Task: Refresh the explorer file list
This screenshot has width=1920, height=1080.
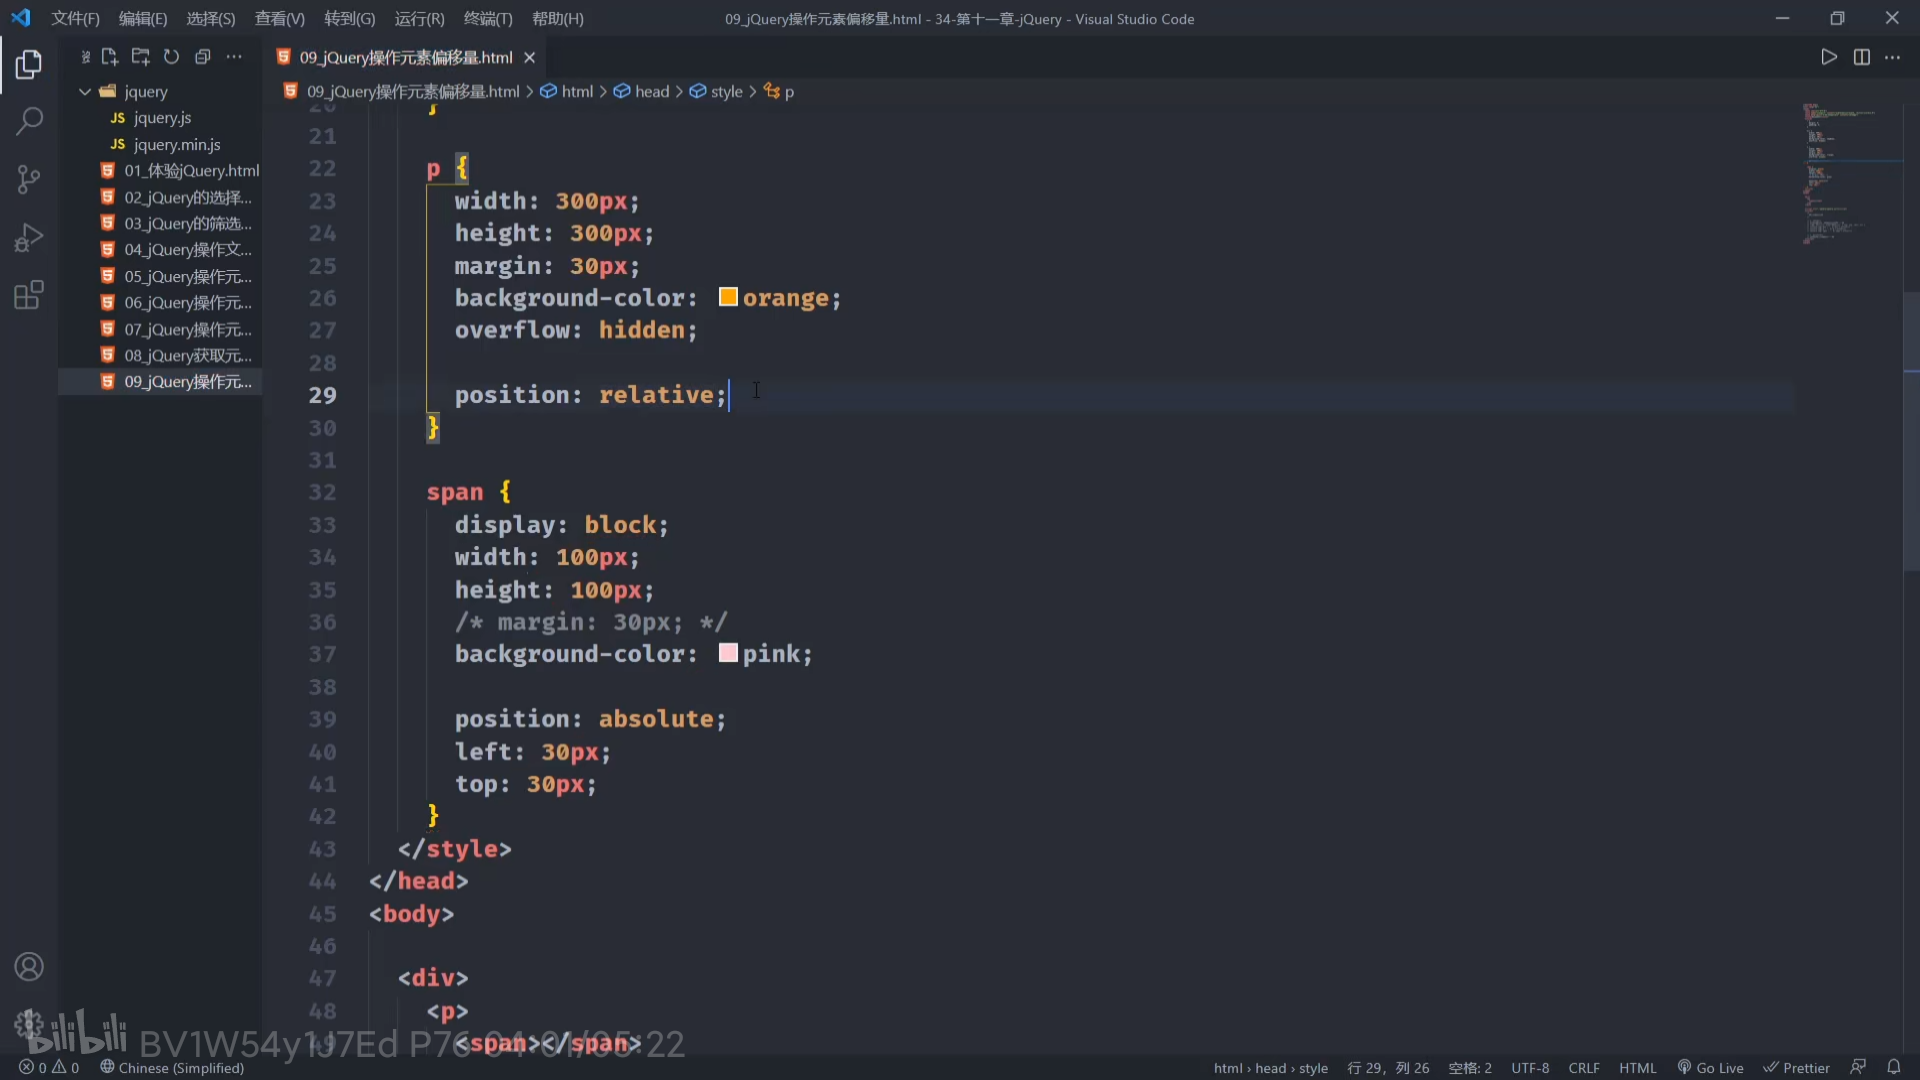Action: coord(172,57)
